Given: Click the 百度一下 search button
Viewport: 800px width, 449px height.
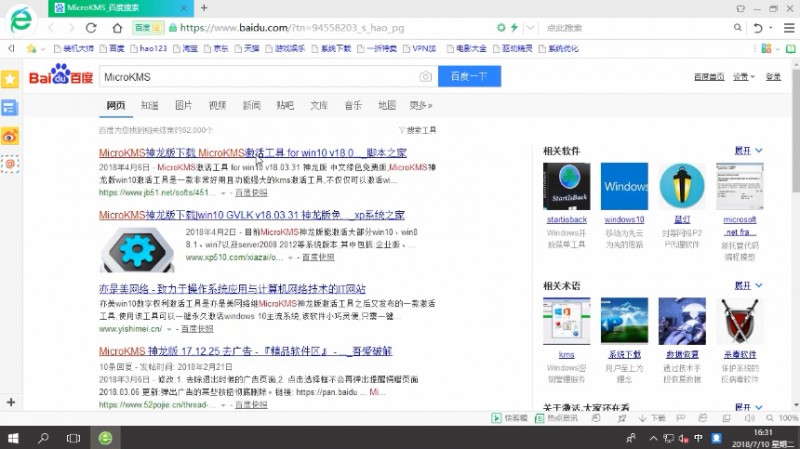Looking at the screenshot, I should point(469,77).
